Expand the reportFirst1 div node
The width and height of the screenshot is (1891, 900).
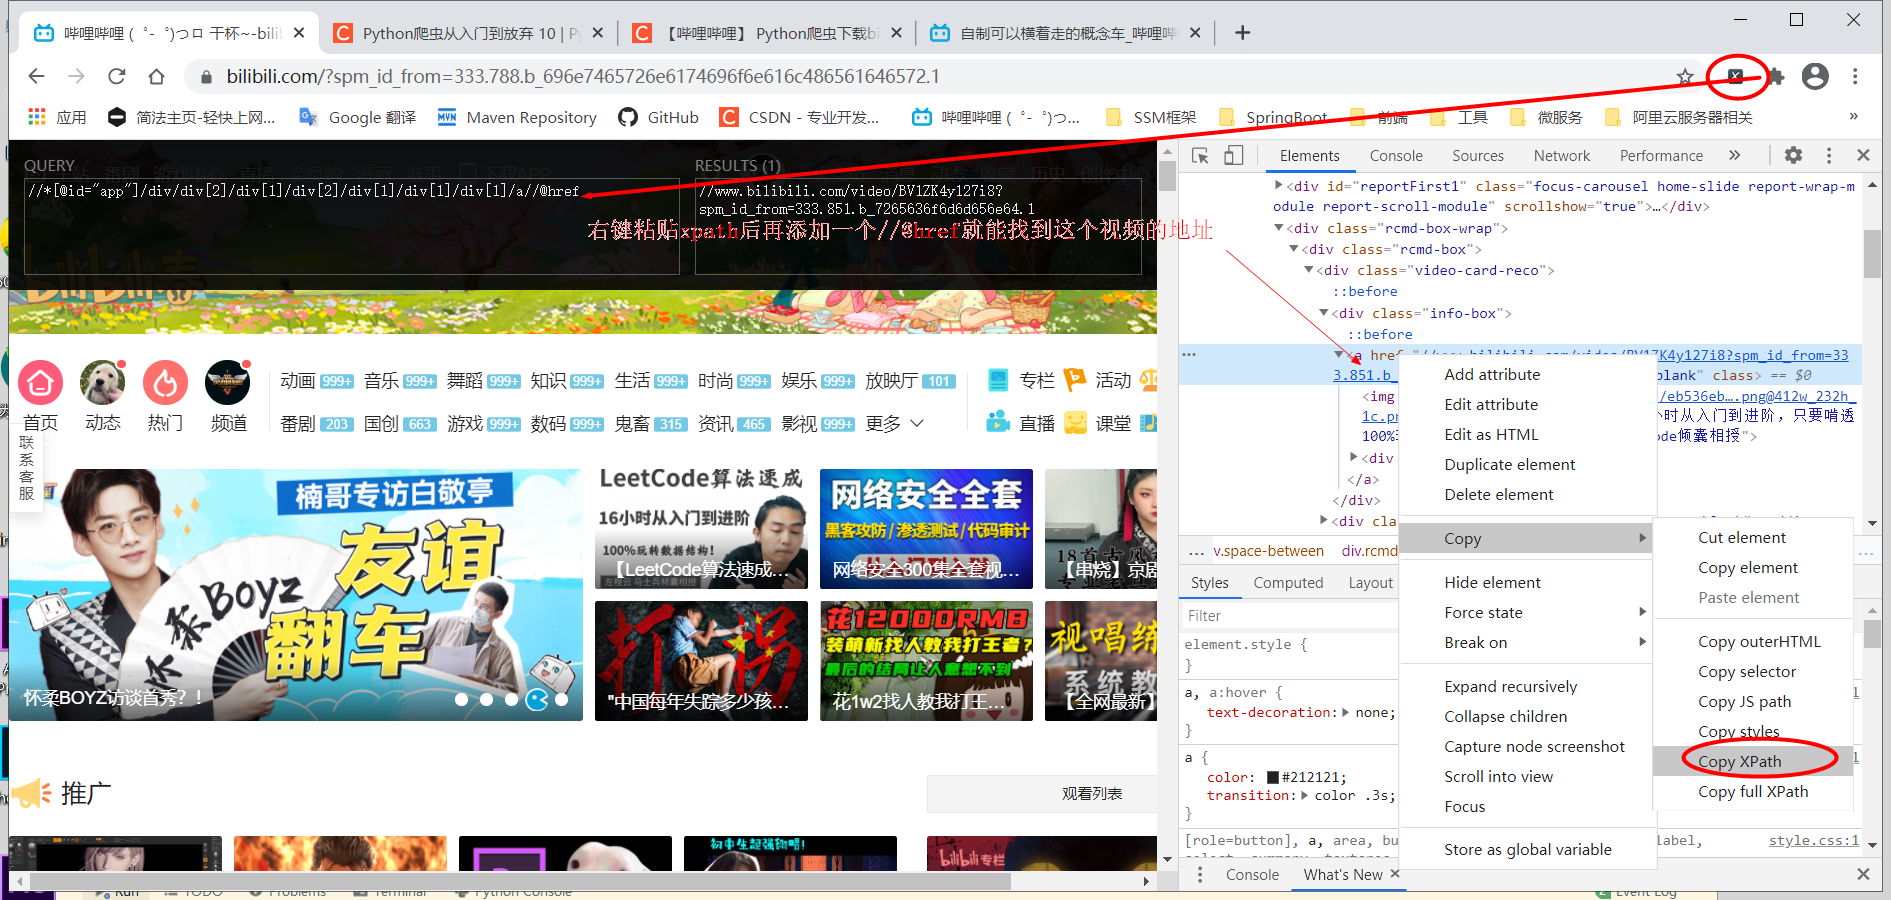pos(1279,185)
